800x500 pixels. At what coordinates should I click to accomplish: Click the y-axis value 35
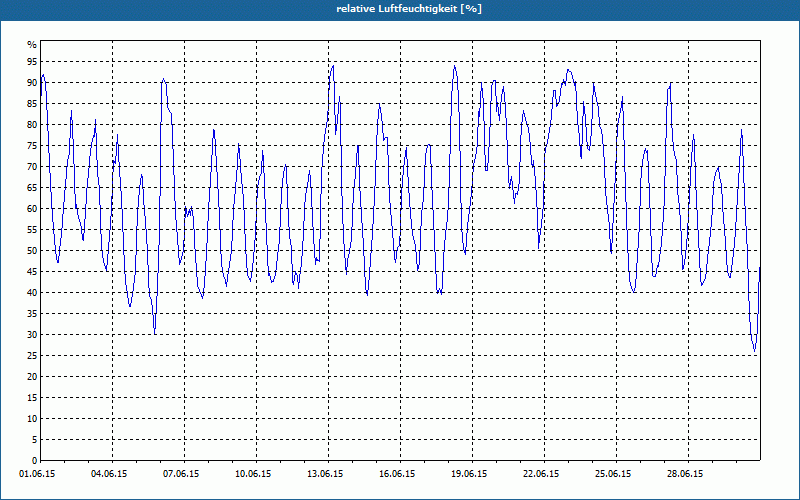click(x=32, y=314)
